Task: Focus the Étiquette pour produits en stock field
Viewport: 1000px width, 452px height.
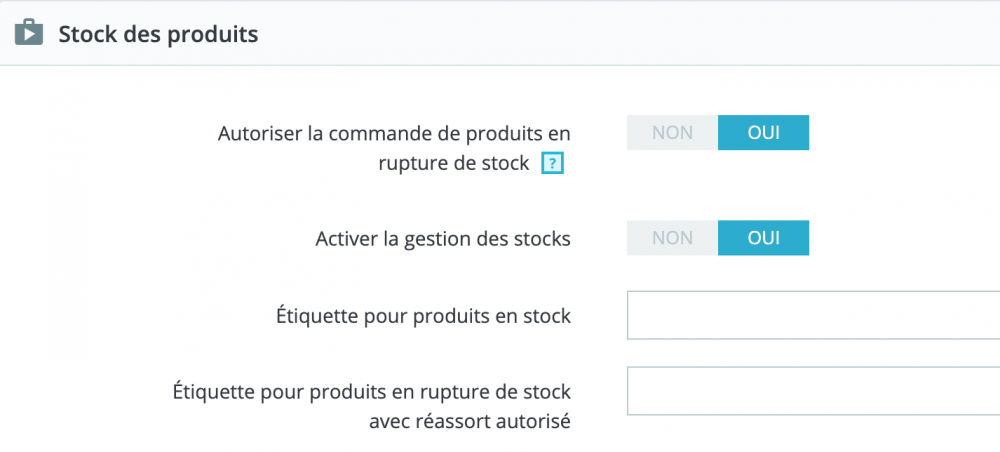Action: pos(812,315)
